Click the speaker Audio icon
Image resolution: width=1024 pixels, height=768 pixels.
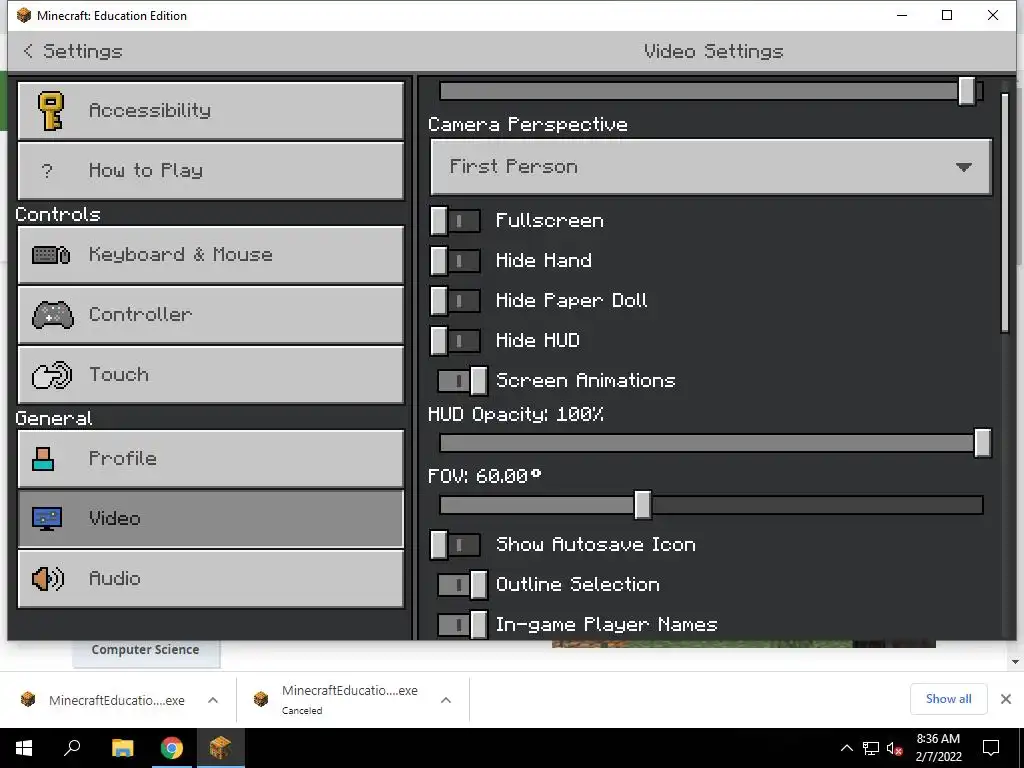pos(48,579)
